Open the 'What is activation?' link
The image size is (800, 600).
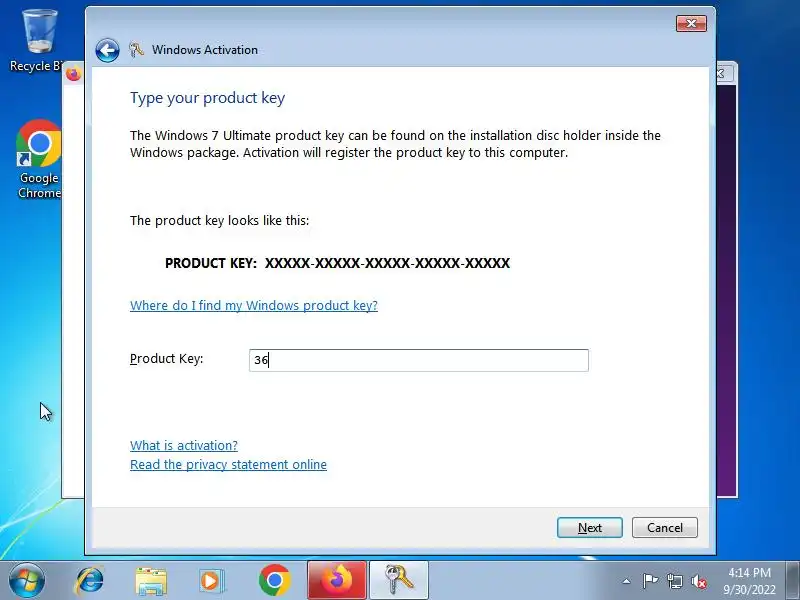[184, 445]
